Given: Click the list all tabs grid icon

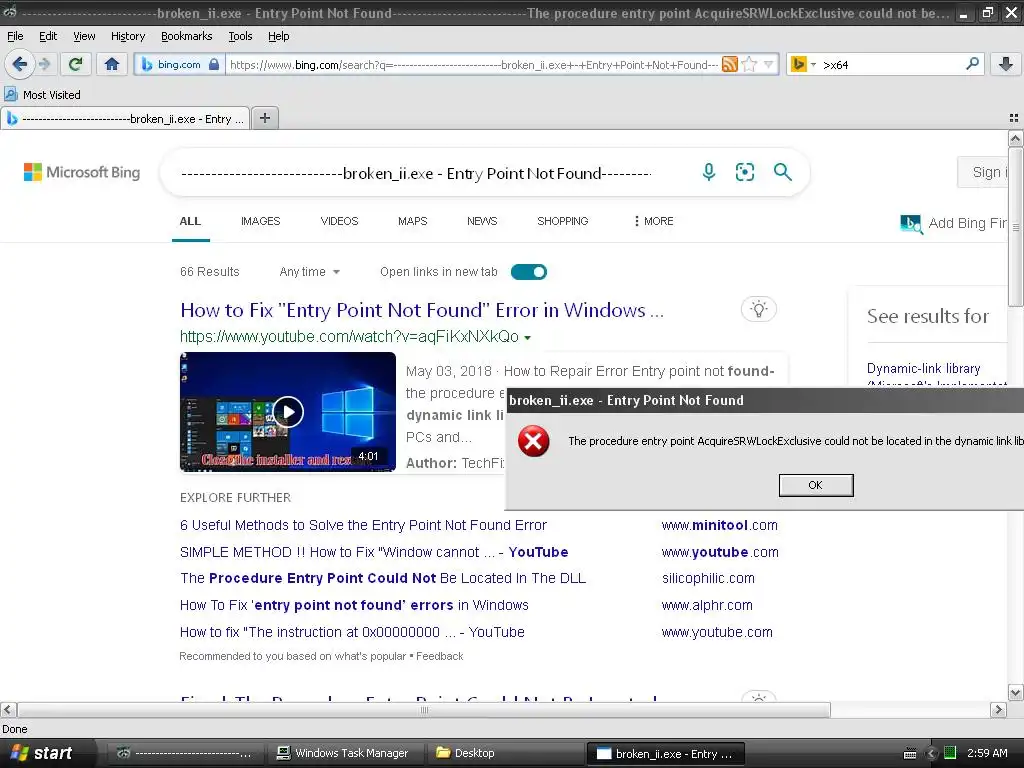Looking at the screenshot, I should [1014, 118].
